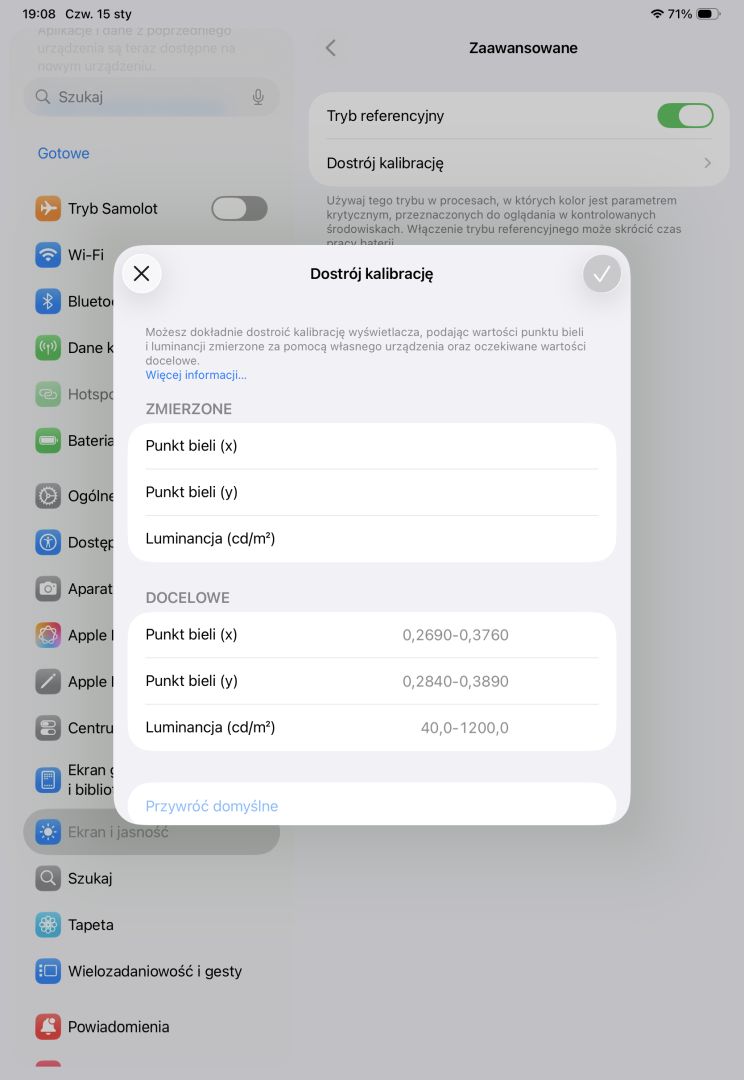Open the Centrum sterowania icon
Viewport: 744px width, 1080px height.
pos(48,728)
